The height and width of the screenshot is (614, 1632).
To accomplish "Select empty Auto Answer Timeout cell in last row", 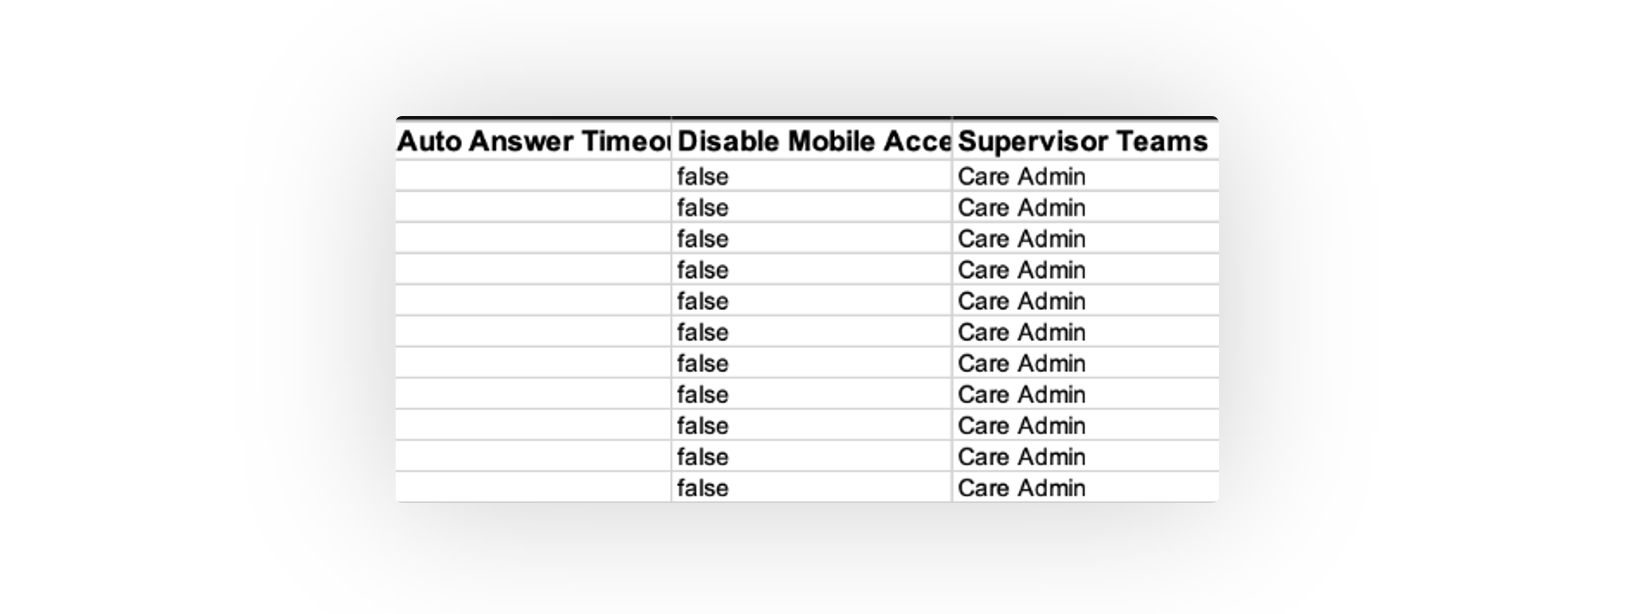I will point(533,487).
